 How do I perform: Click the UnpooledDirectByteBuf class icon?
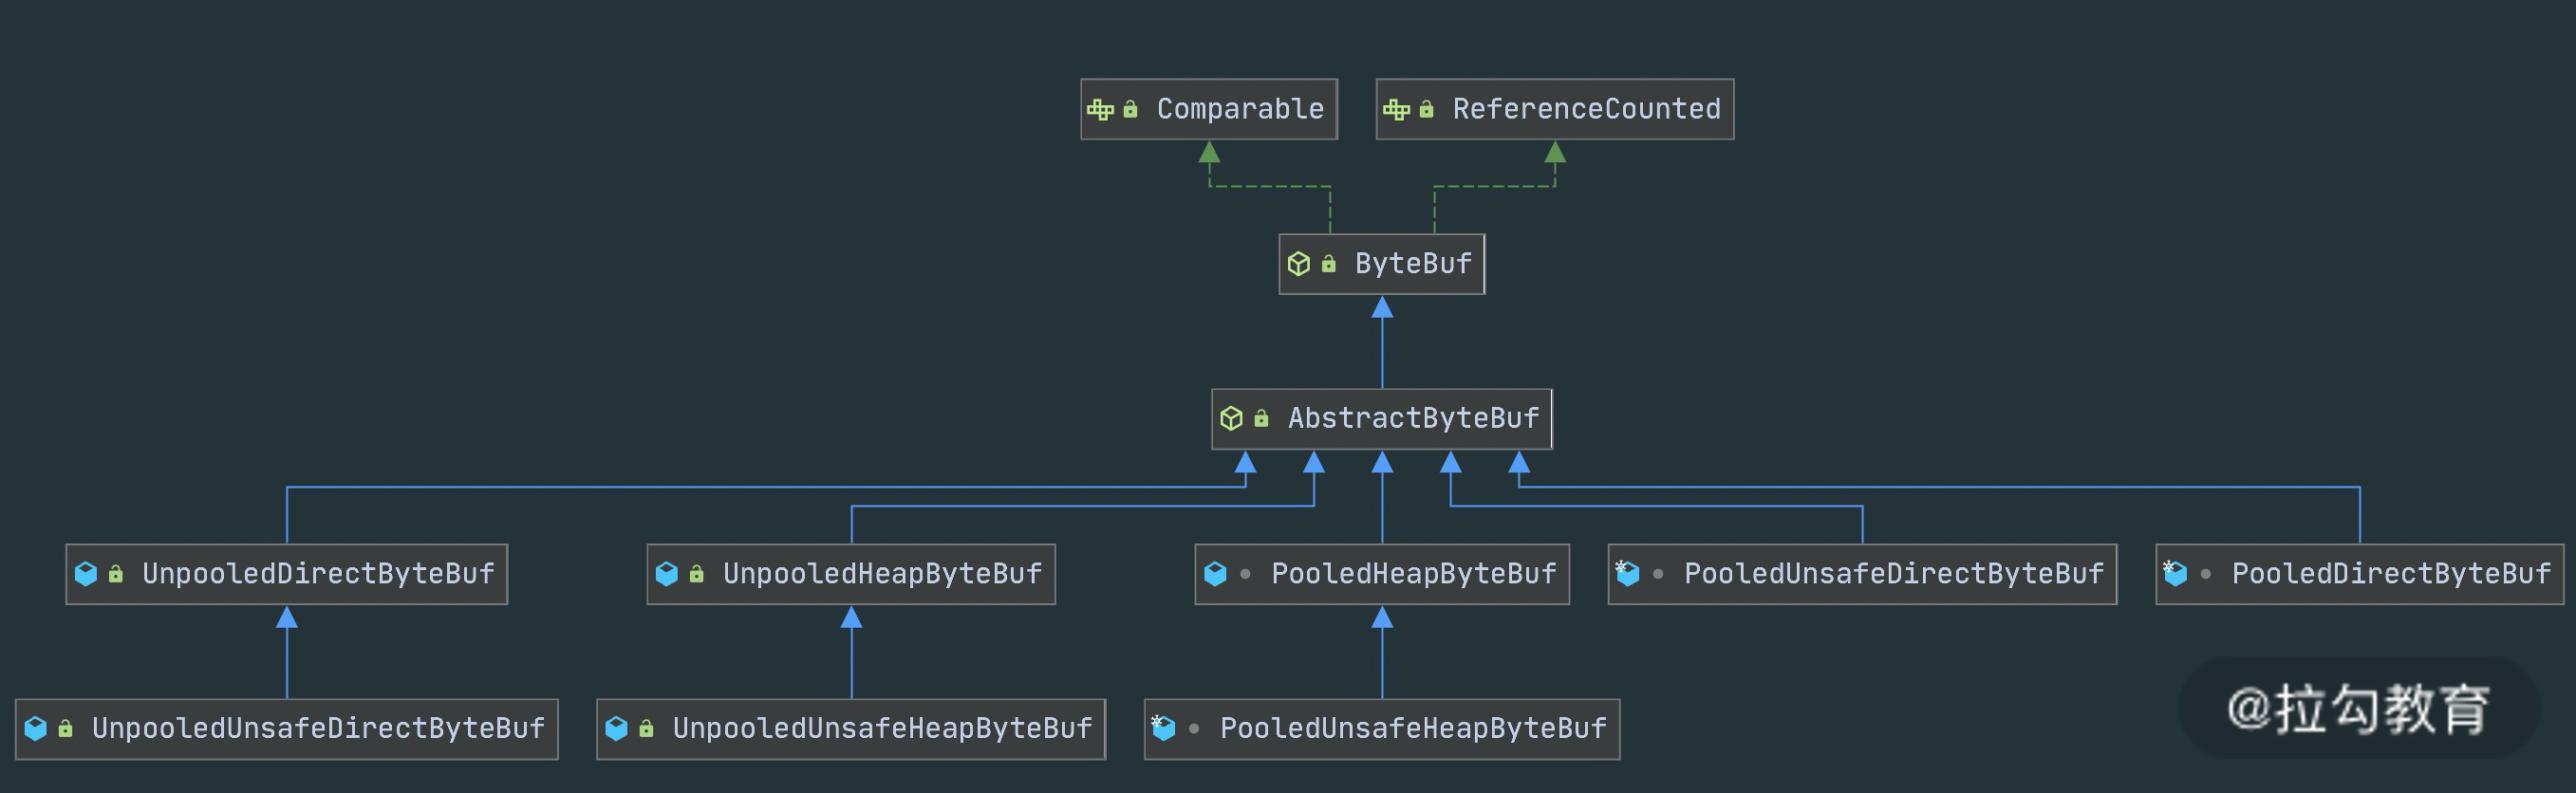pos(86,574)
